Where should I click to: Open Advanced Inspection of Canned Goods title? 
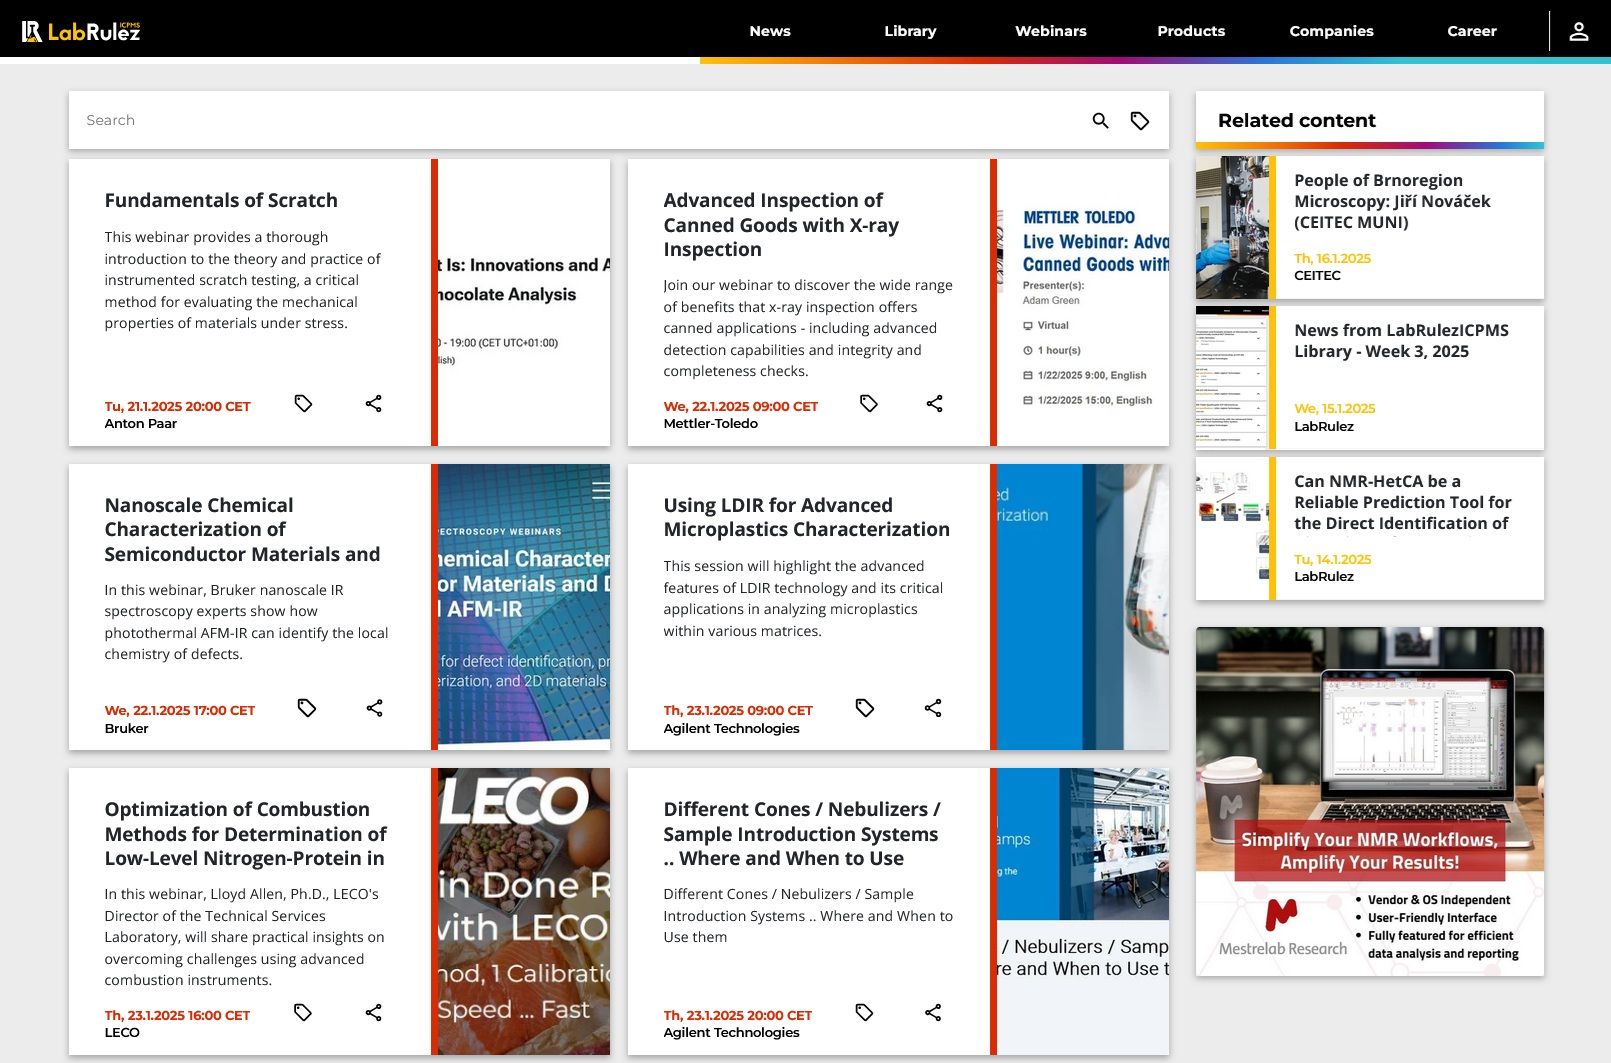[x=781, y=225]
